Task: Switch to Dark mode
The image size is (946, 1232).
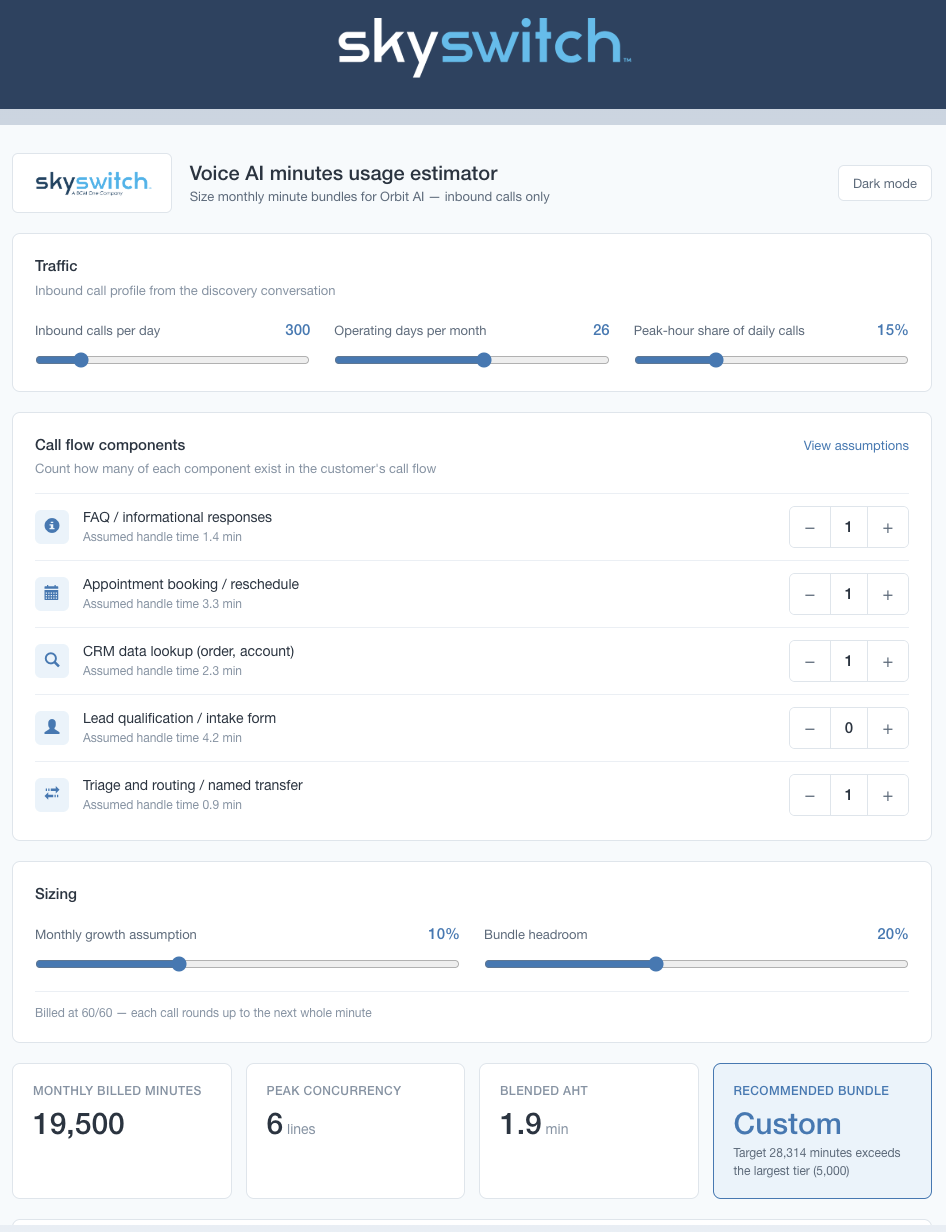Action: (885, 183)
